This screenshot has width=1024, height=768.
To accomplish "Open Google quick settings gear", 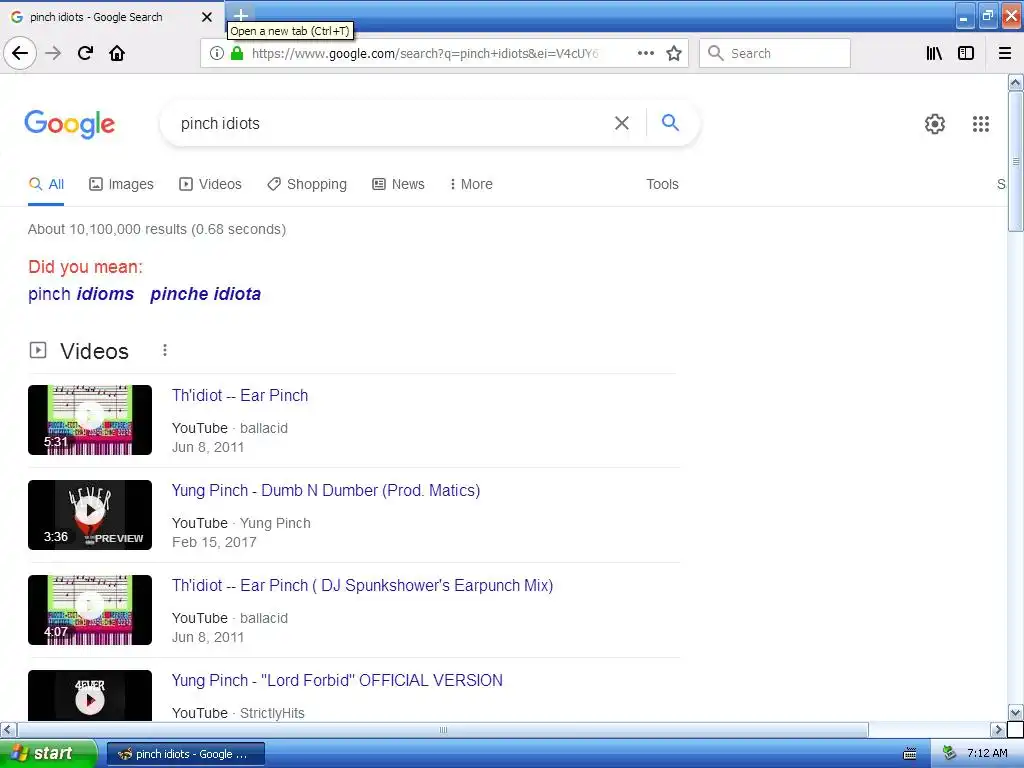I will (935, 123).
